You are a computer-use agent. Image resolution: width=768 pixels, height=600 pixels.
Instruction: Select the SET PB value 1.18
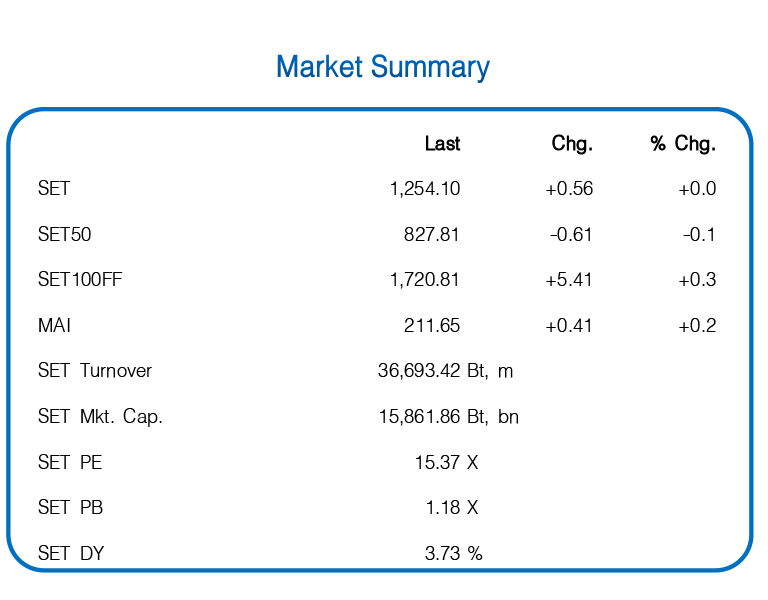[x=443, y=508]
